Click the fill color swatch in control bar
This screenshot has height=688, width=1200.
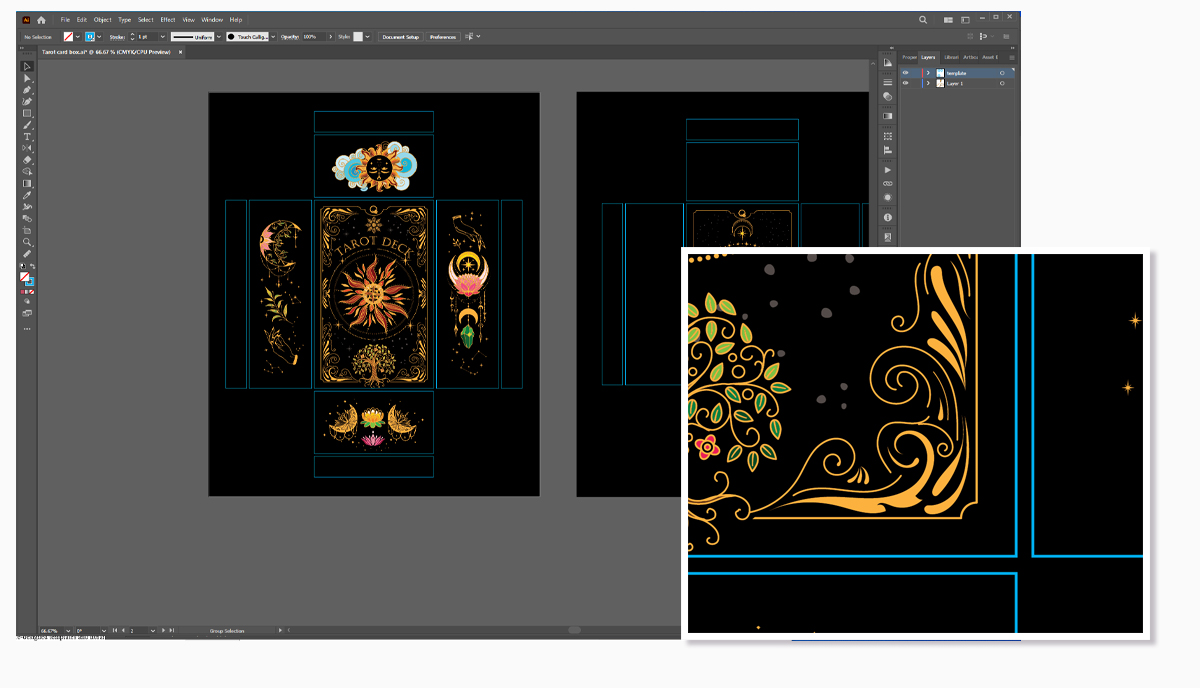(x=69, y=37)
